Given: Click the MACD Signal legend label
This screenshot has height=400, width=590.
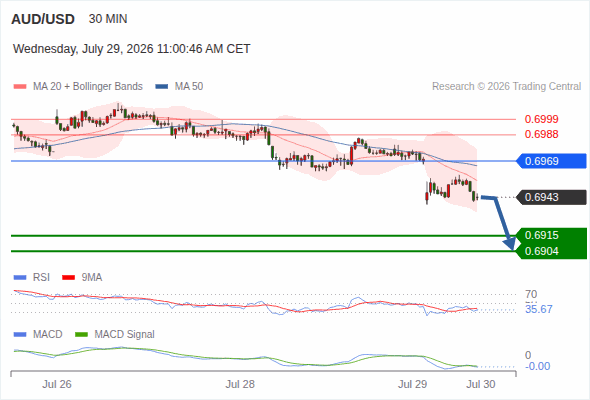Looking at the screenshot, I should (x=125, y=335).
